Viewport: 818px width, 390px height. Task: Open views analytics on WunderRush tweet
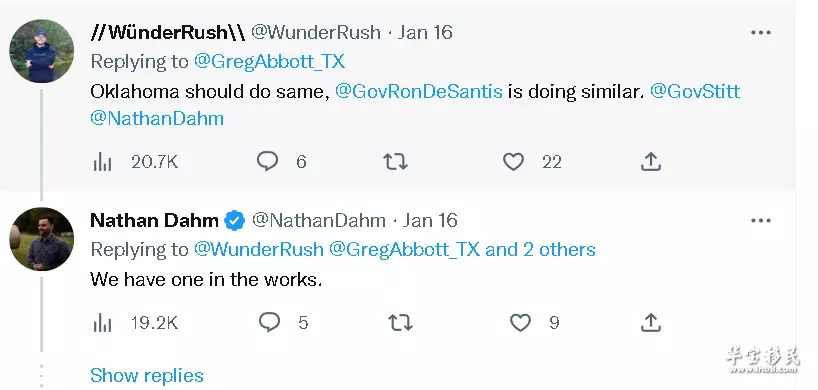point(103,163)
